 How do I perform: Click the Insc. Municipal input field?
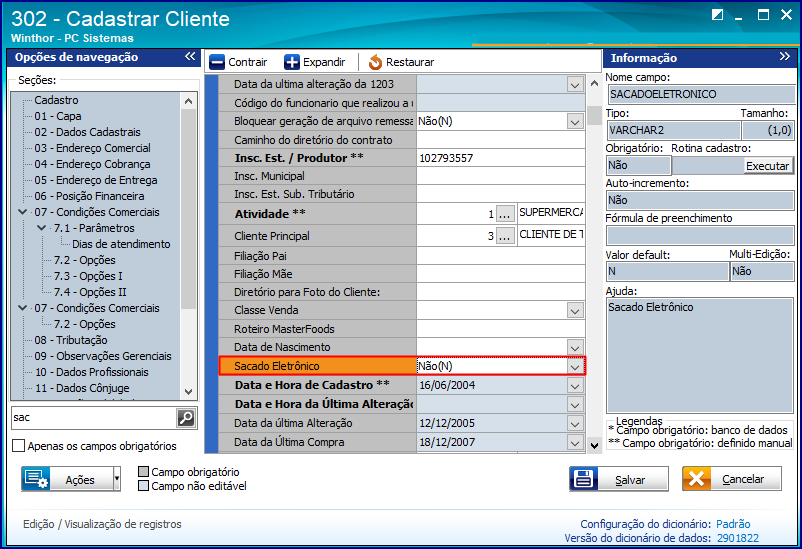[501, 177]
